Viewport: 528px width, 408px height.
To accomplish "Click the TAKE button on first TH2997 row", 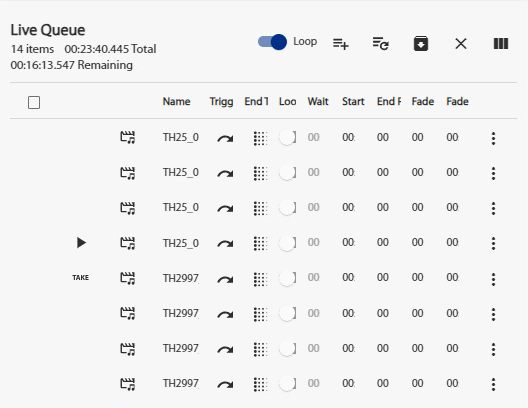I will pyautogui.click(x=80, y=278).
